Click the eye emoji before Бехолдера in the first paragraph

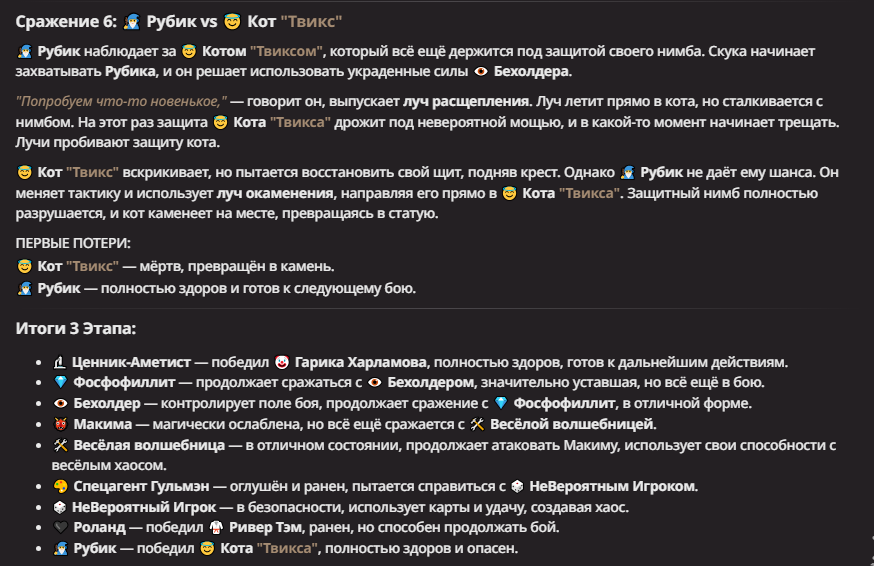point(481,71)
